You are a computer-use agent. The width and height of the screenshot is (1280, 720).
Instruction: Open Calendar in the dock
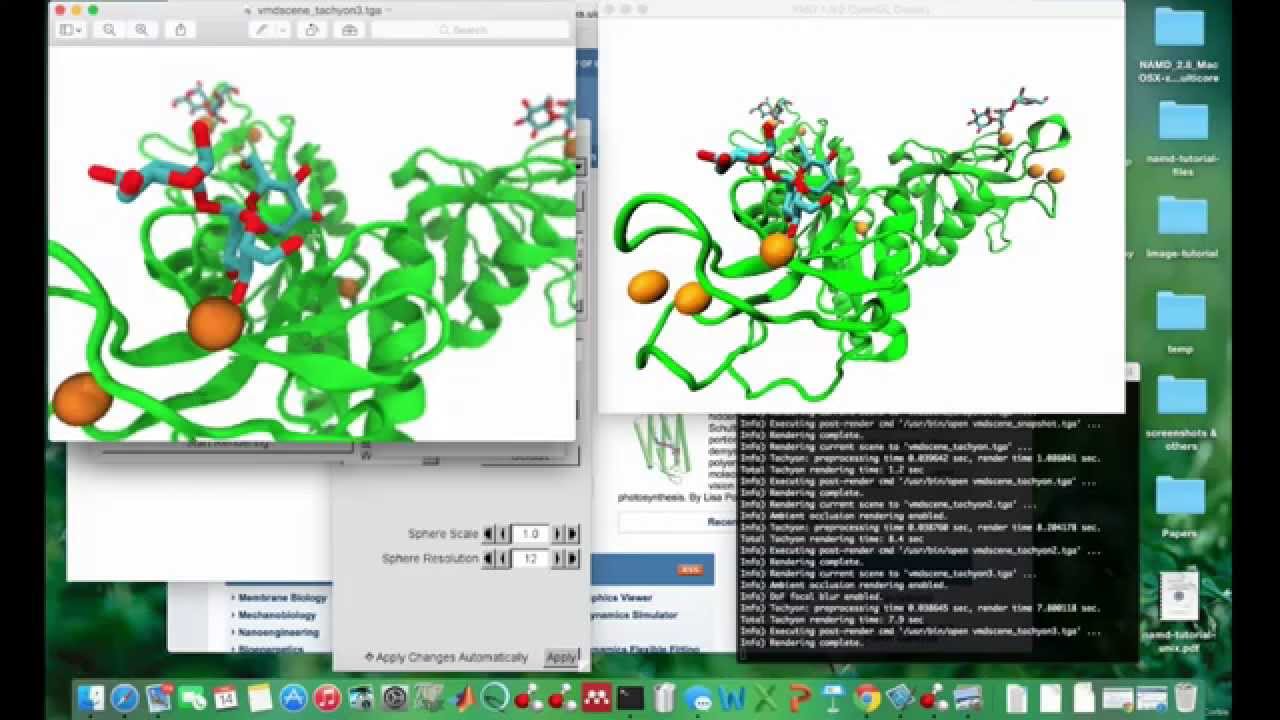tap(225, 697)
